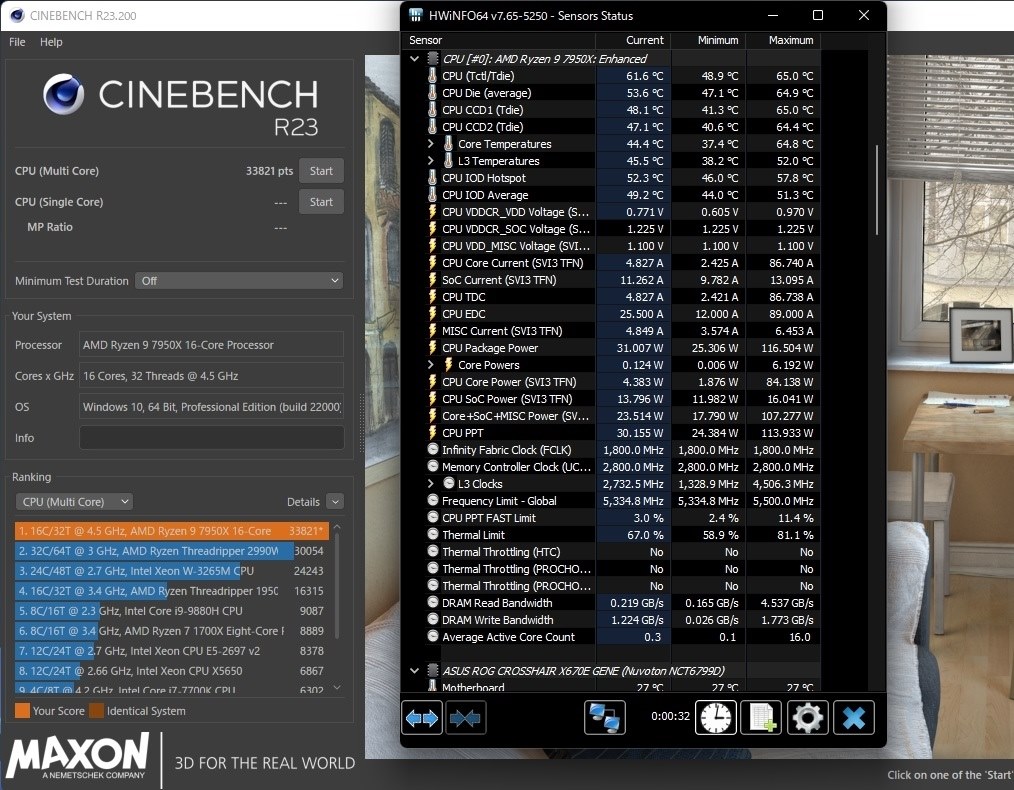Click the thermometer icon beside Motherboard row
Viewport: 1014px width, 790px height.
(x=433, y=686)
